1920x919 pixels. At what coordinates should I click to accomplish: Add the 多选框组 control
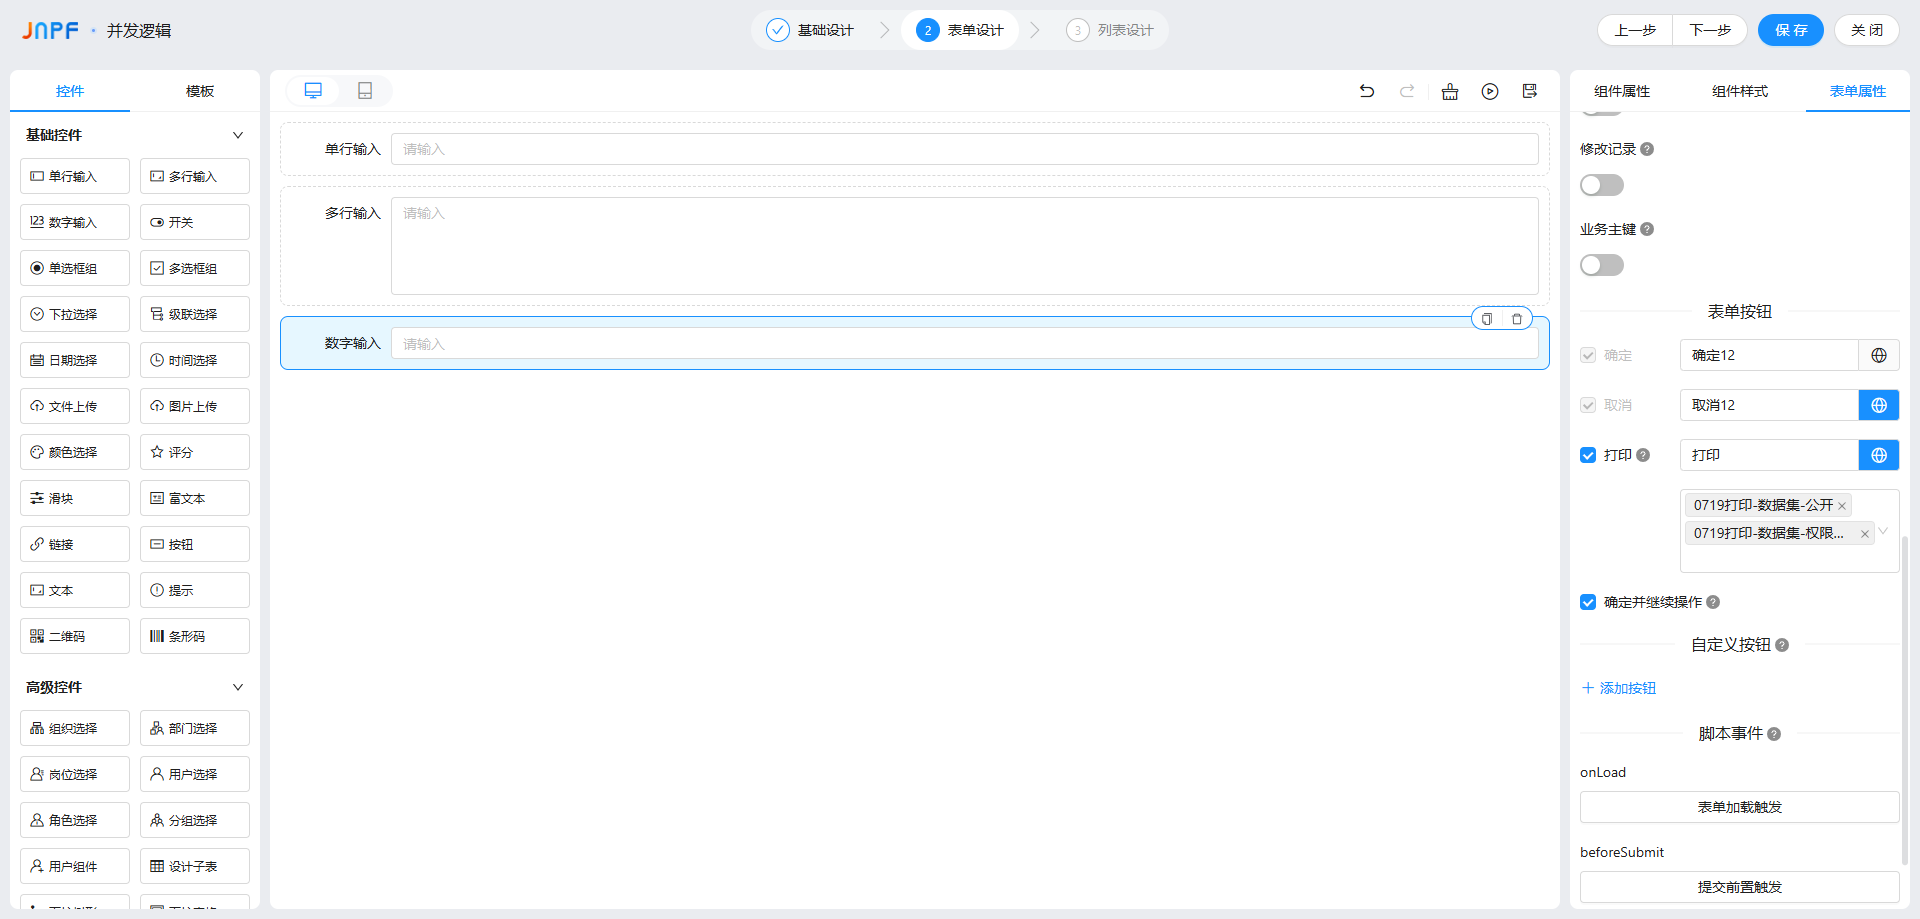pos(195,268)
